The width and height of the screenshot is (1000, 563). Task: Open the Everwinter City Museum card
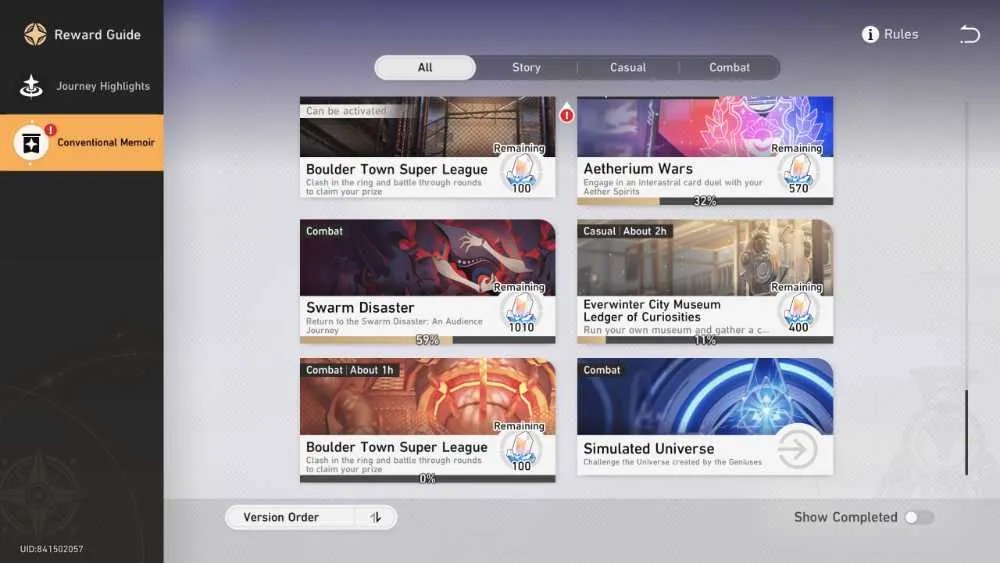pyautogui.click(x=705, y=281)
